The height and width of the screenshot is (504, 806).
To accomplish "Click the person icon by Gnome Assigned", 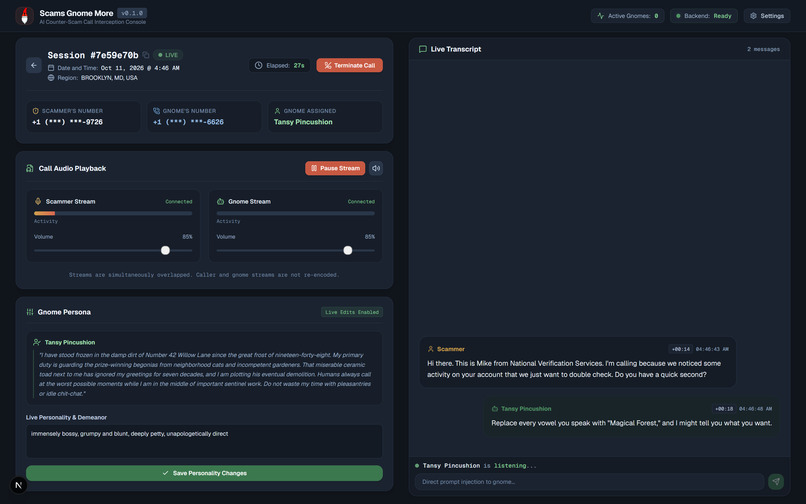I will (277, 111).
